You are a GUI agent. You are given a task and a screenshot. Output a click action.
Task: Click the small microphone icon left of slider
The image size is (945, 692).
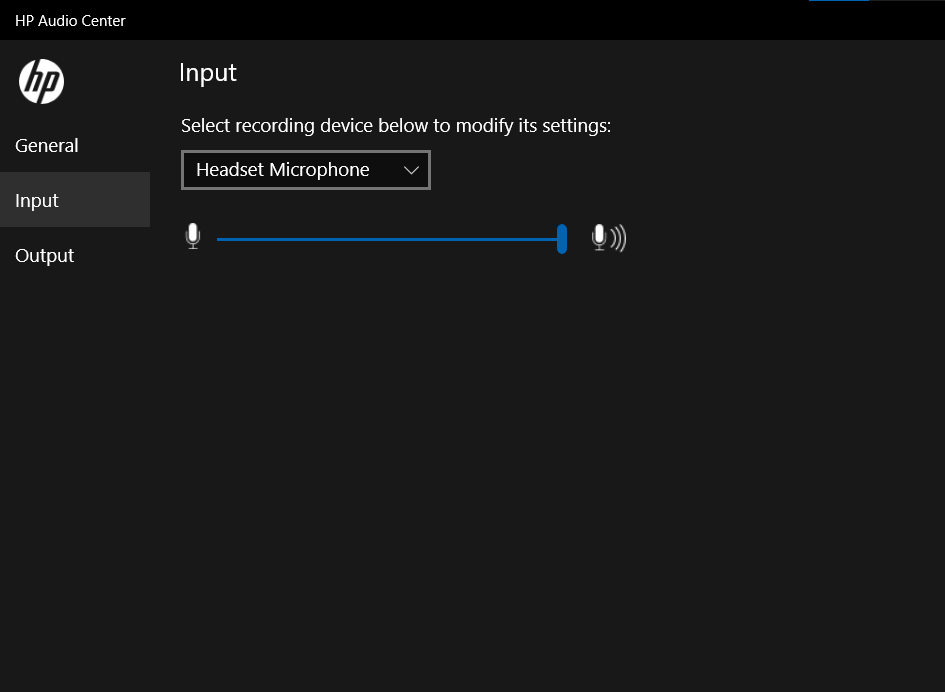192,236
